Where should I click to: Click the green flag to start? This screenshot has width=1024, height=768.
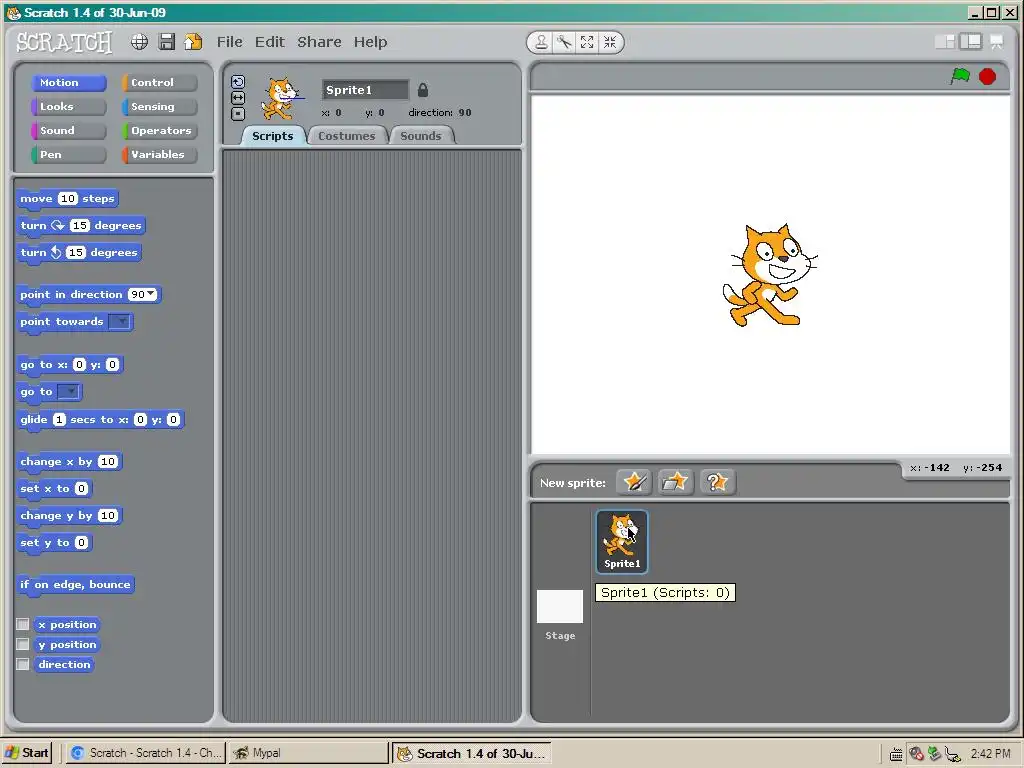point(960,76)
